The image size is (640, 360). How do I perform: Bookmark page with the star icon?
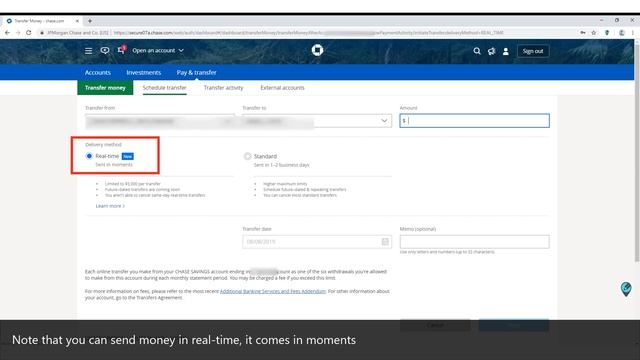coord(594,33)
